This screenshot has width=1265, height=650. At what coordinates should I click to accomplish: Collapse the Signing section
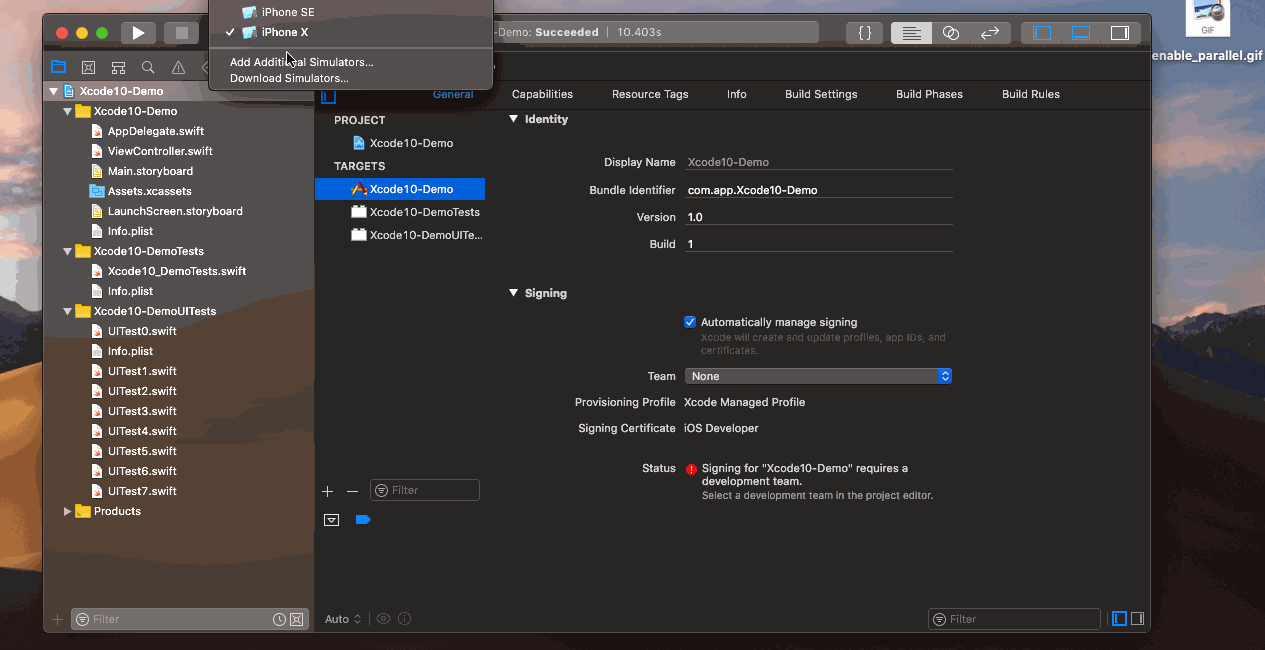click(514, 293)
